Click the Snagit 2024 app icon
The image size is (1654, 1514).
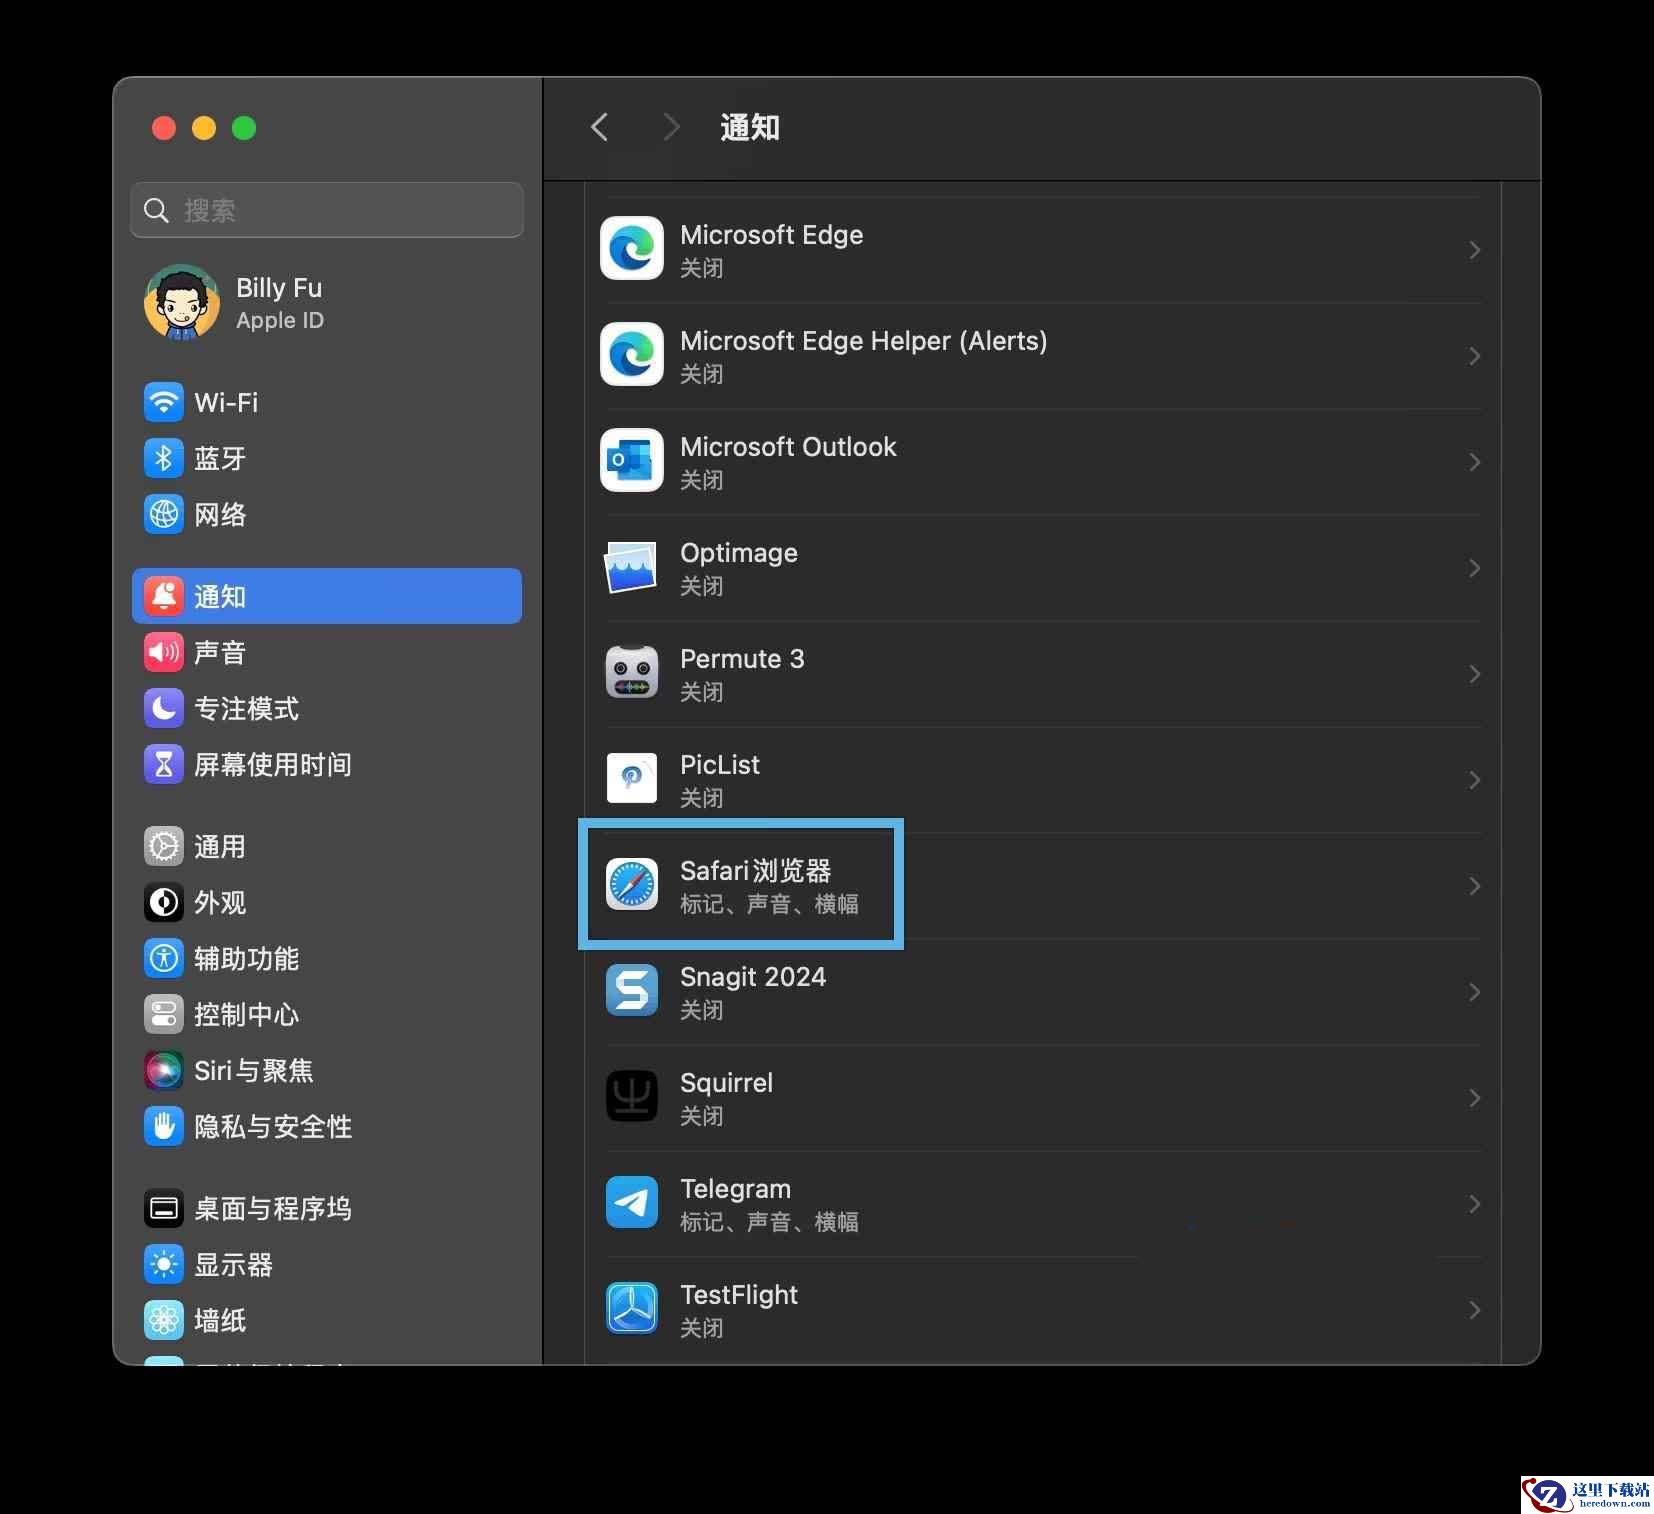[x=632, y=991]
